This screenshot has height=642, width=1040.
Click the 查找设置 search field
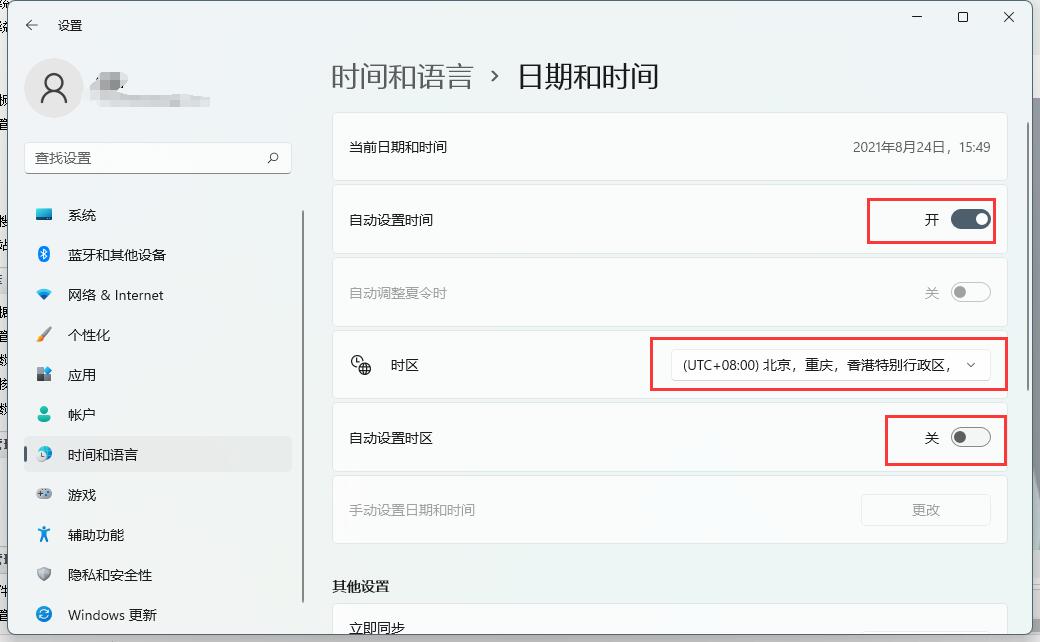click(x=157, y=158)
